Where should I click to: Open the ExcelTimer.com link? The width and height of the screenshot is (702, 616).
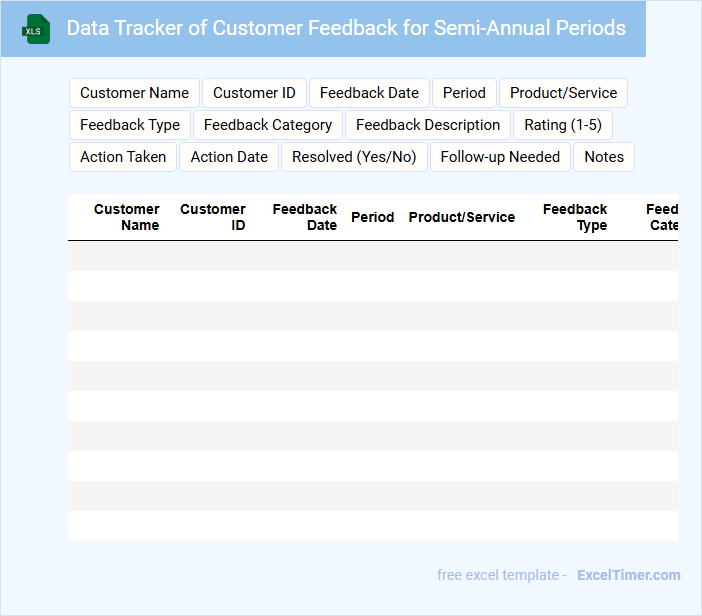pos(629,575)
